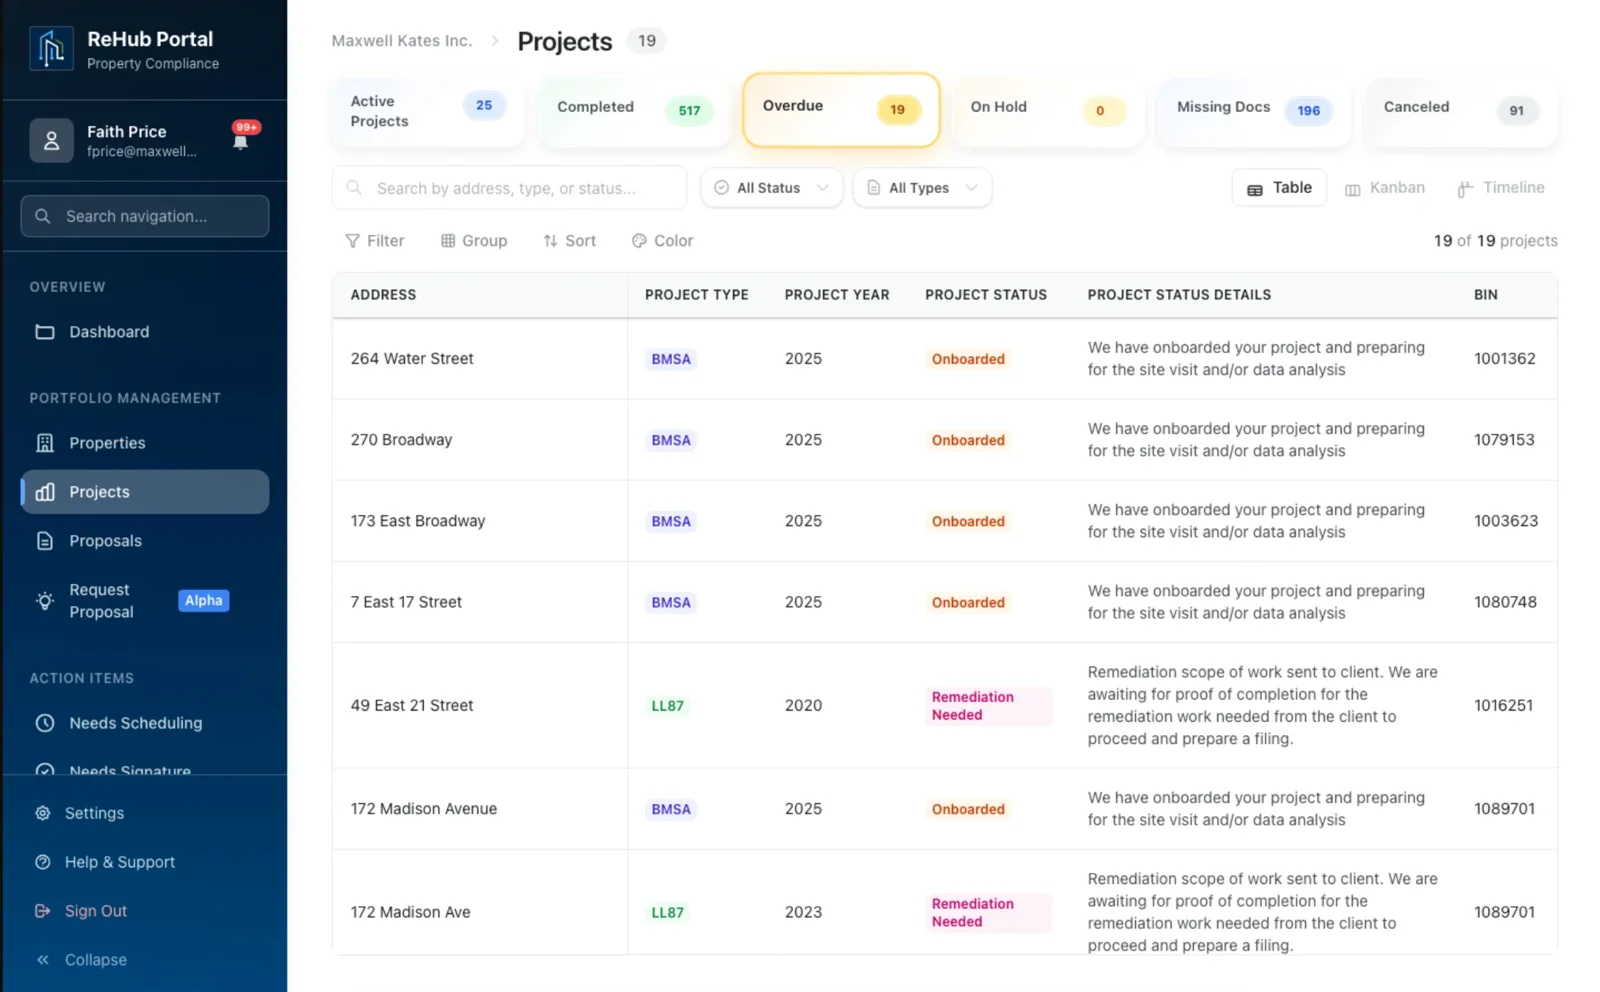The image size is (1600, 992).
Task: Select the Active Projects card
Action: [428, 111]
